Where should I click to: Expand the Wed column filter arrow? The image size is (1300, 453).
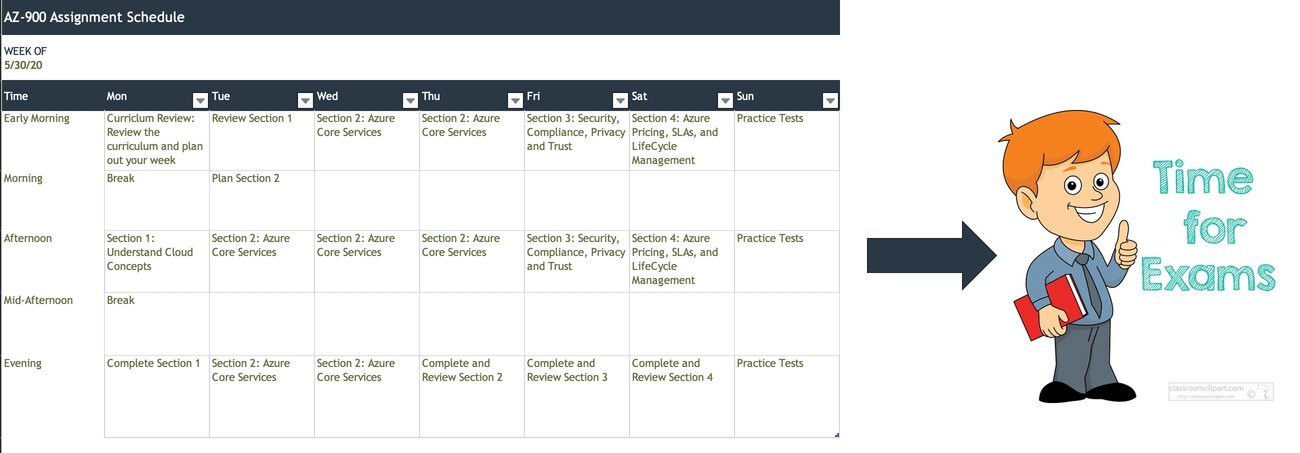410,100
